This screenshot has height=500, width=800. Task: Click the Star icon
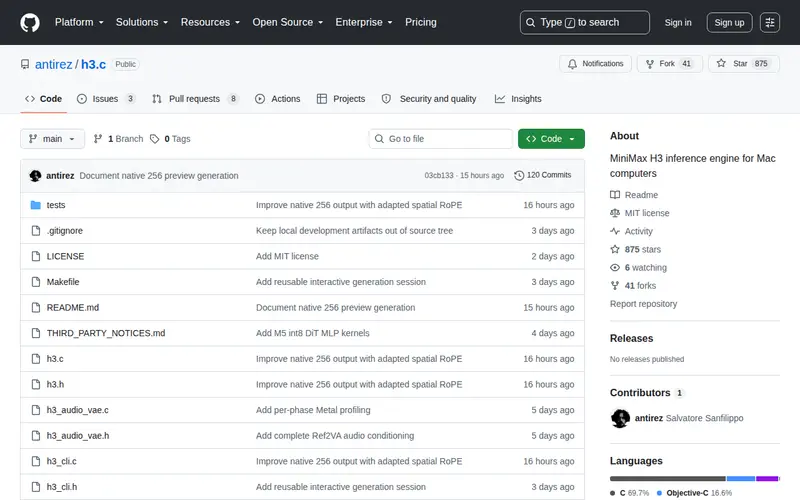pyautogui.click(x=721, y=63)
